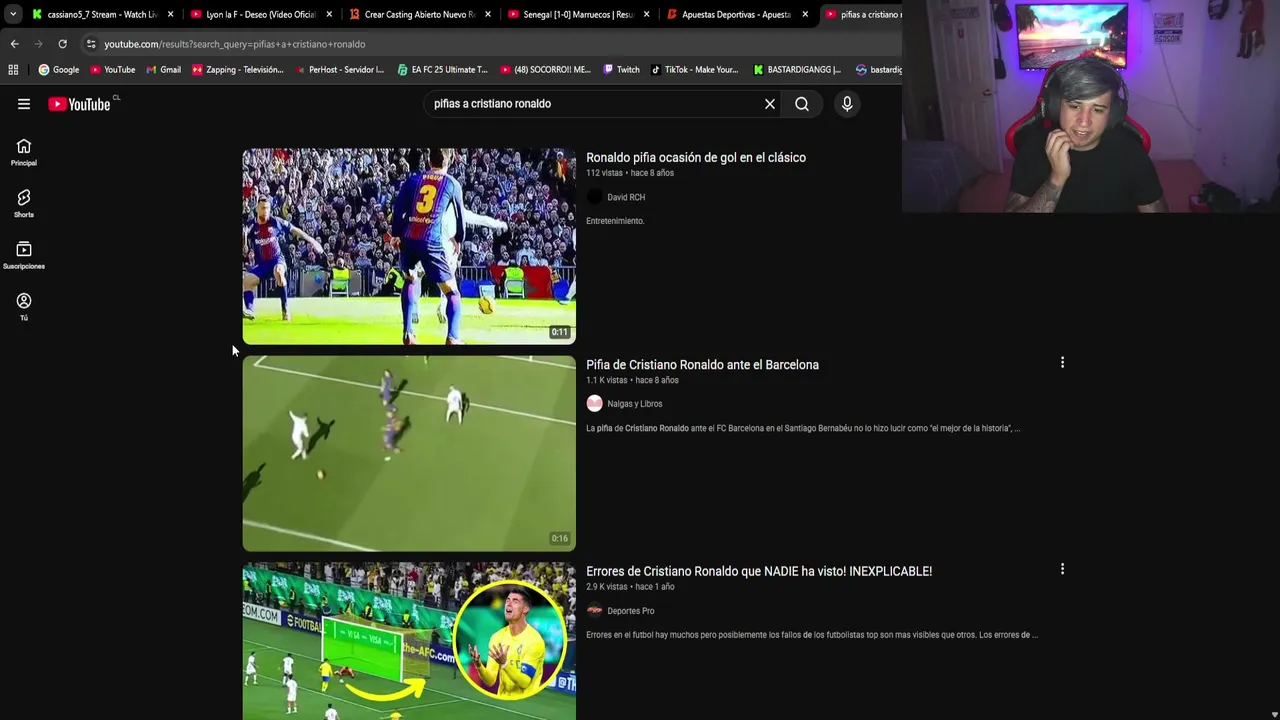
Task: Open Suscripciones in the sidebar
Action: [x=24, y=256]
